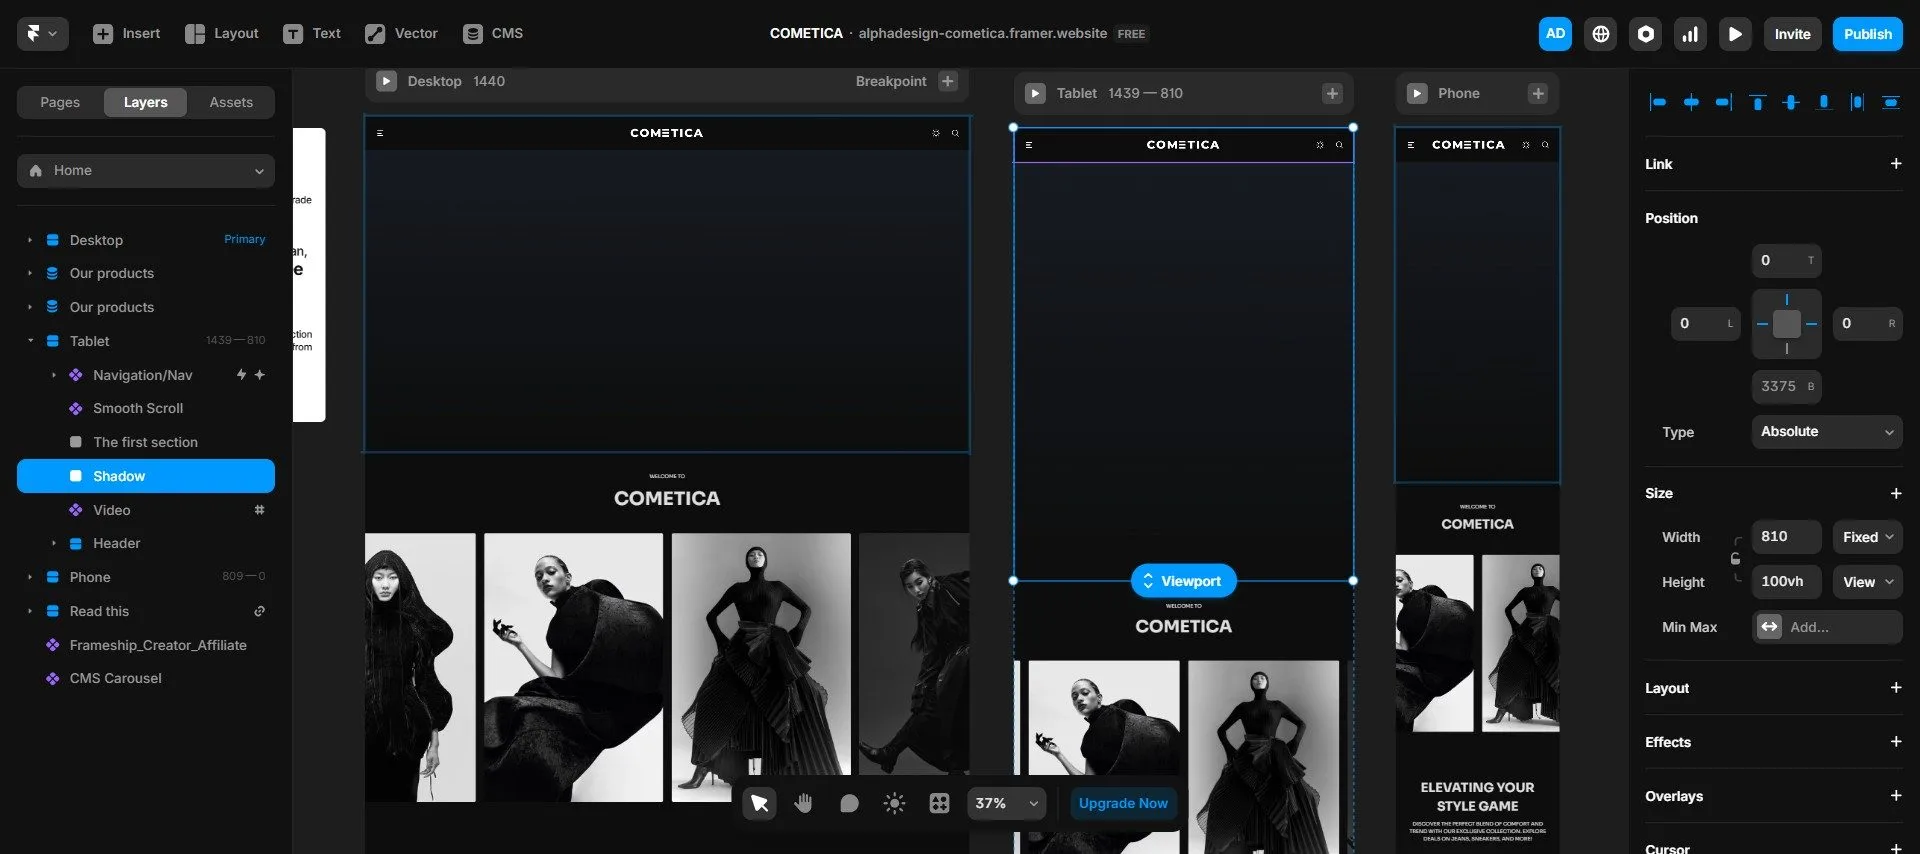Image resolution: width=1920 pixels, height=854 pixels.
Task: Add a breakpoint with Desktop plus button
Action: (x=948, y=81)
